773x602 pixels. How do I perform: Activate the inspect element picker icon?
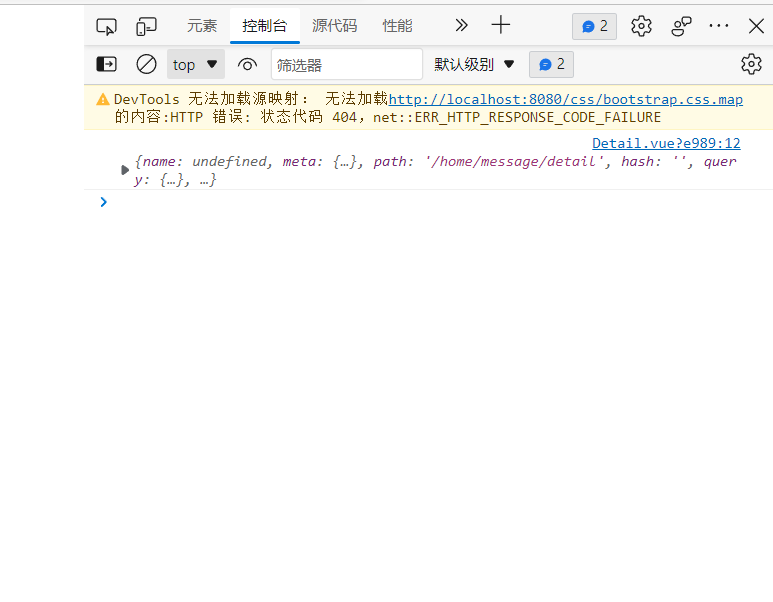click(x=106, y=26)
